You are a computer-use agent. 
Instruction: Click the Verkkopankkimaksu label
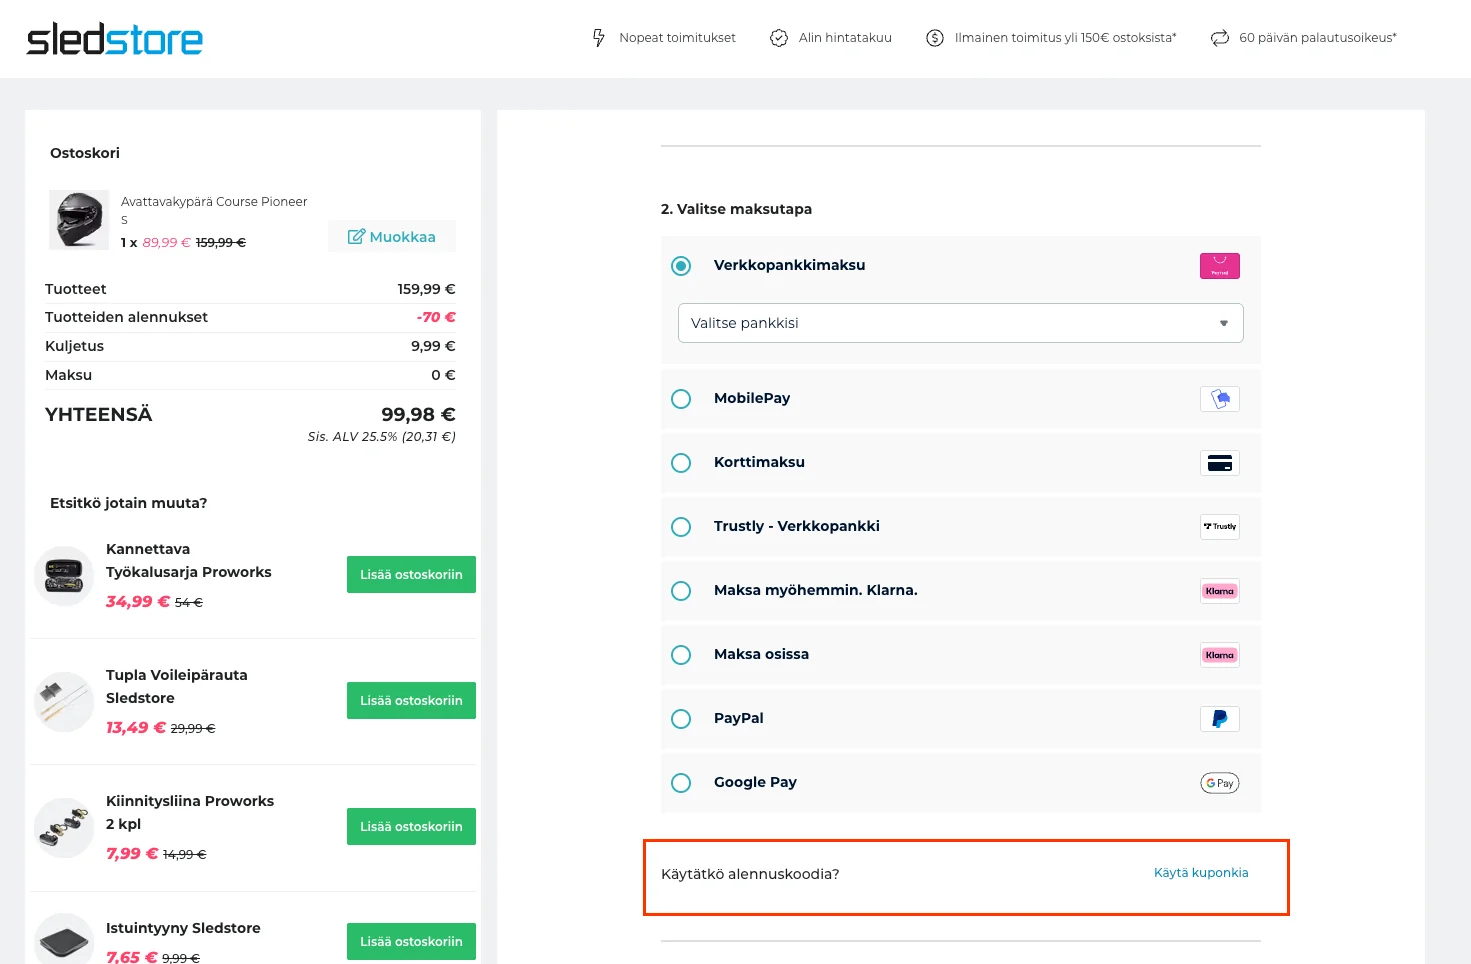(789, 265)
